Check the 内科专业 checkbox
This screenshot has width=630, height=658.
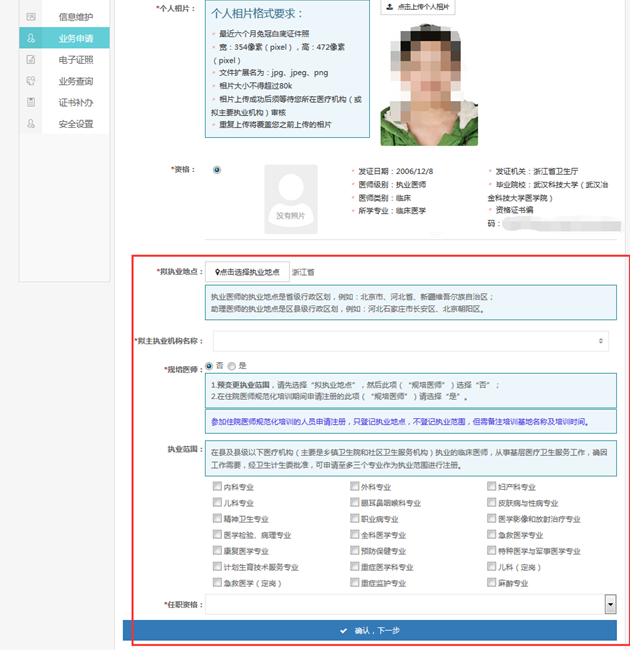coord(217,487)
